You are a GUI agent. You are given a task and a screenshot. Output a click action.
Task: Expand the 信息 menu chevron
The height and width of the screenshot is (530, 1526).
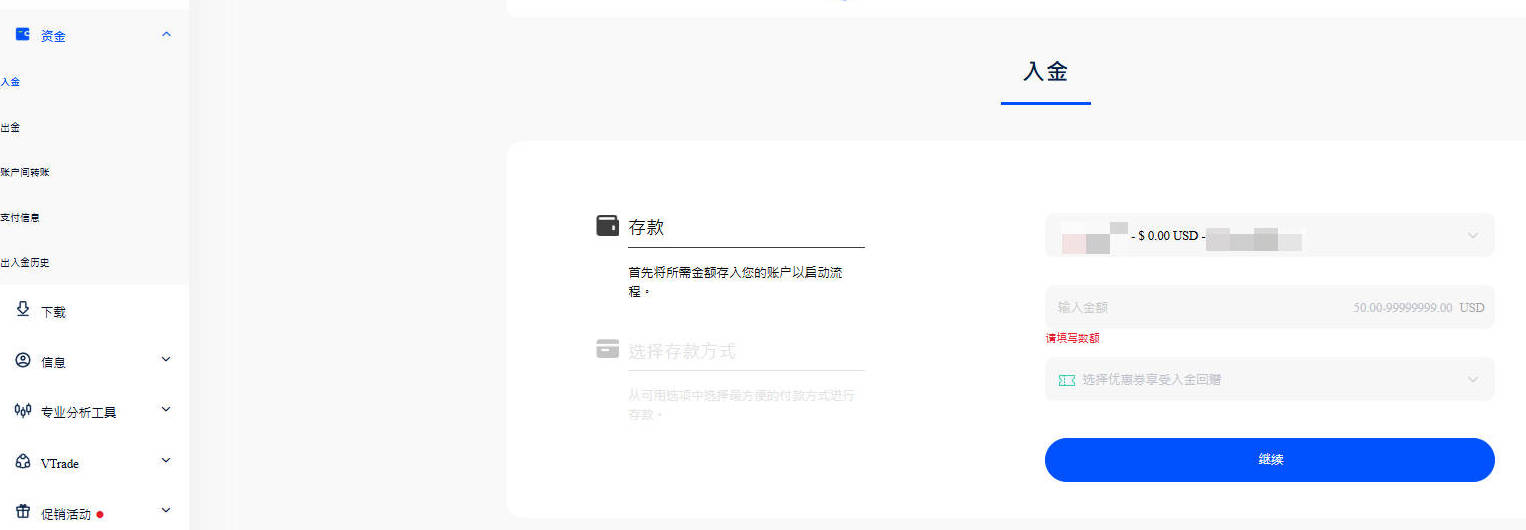click(x=166, y=359)
